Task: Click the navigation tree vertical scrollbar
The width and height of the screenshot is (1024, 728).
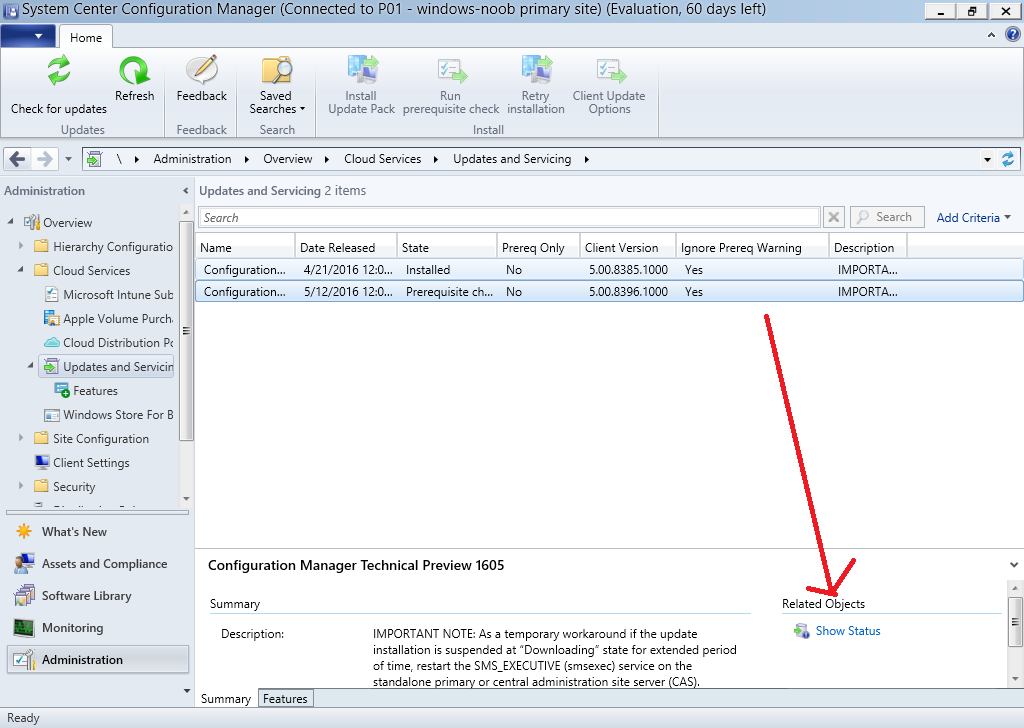Action: coord(186,332)
